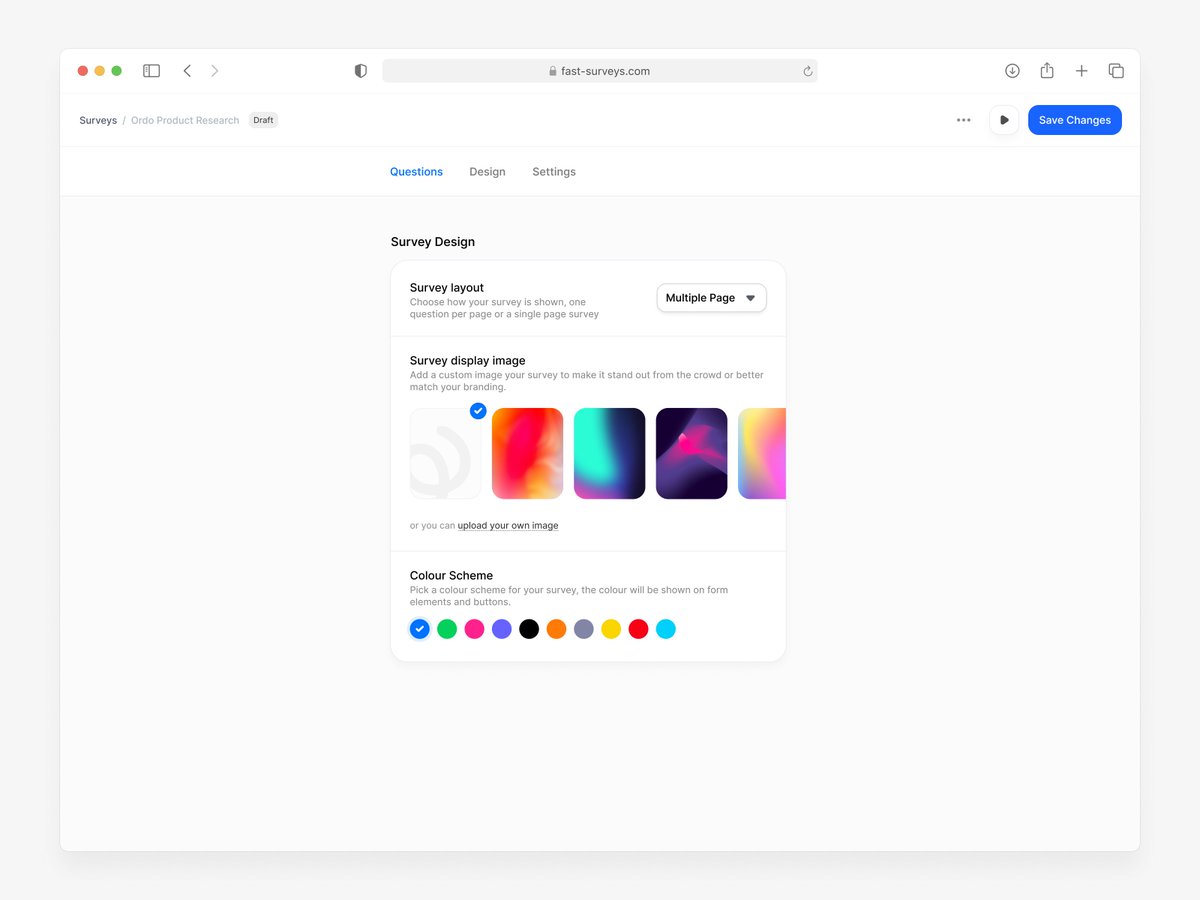Click the privacy shield icon

[x=361, y=71]
